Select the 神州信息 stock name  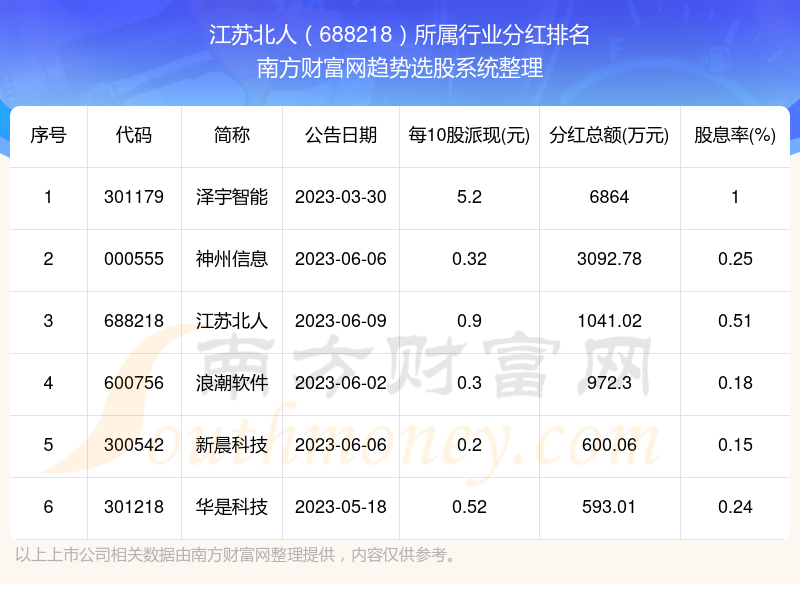tap(232, 259)
